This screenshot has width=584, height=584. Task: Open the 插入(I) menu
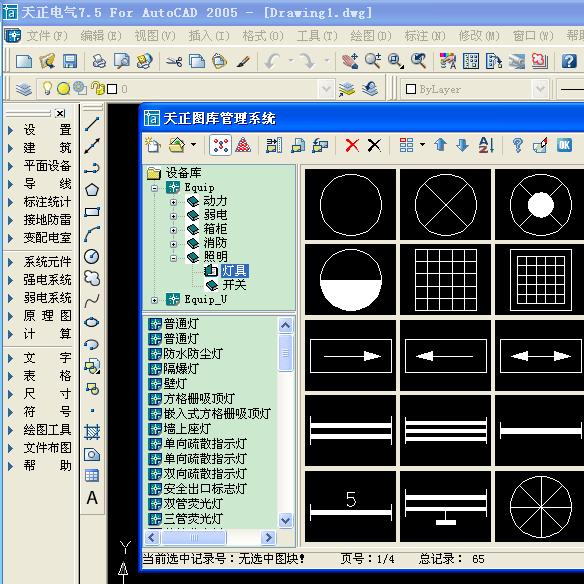[209, 36]
